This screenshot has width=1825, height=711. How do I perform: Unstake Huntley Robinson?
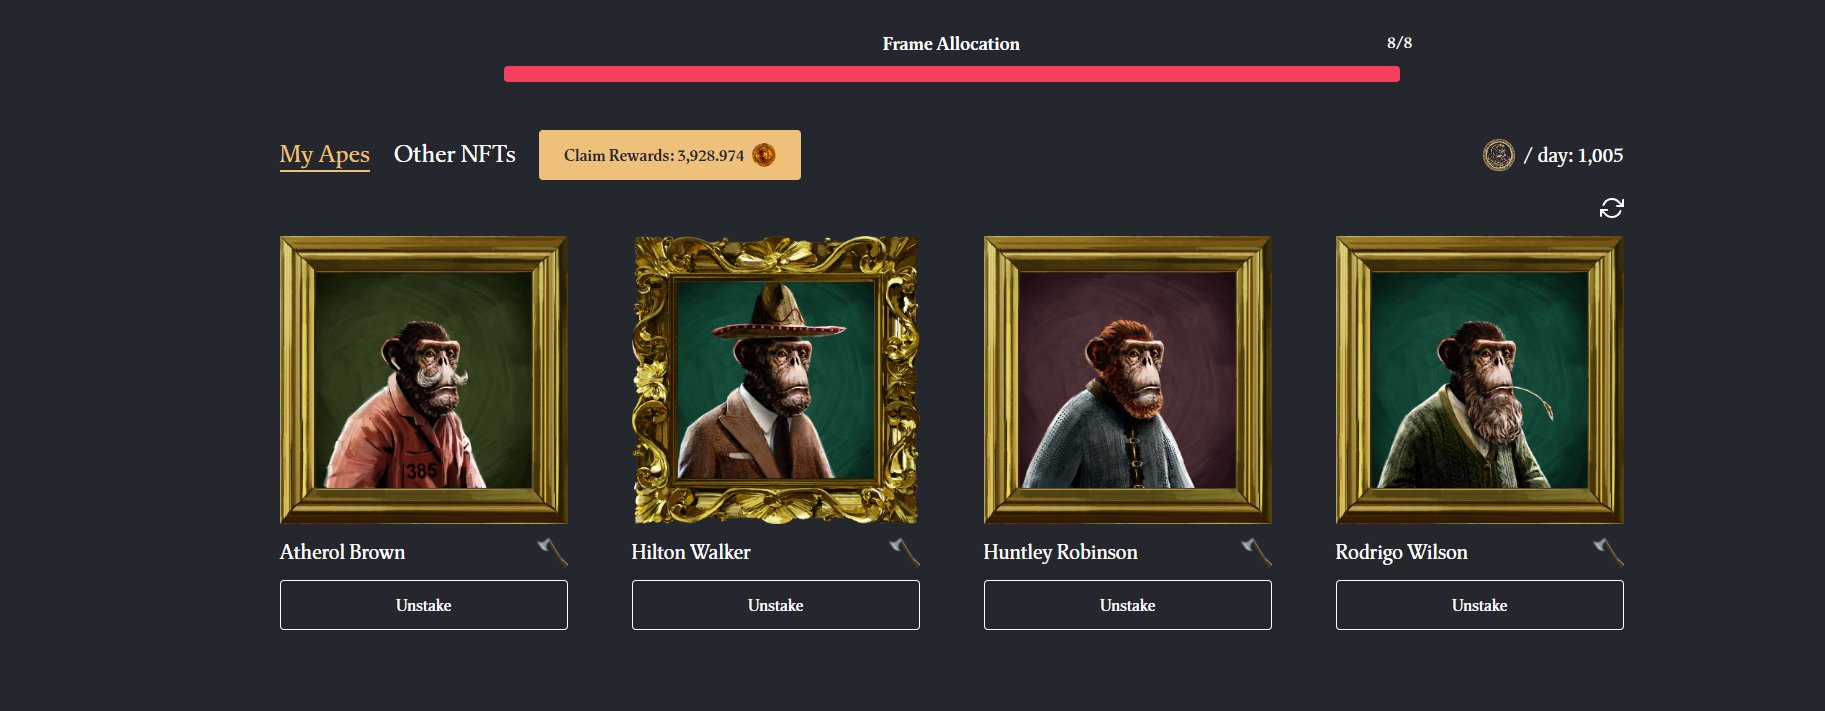click(1128, 605)
